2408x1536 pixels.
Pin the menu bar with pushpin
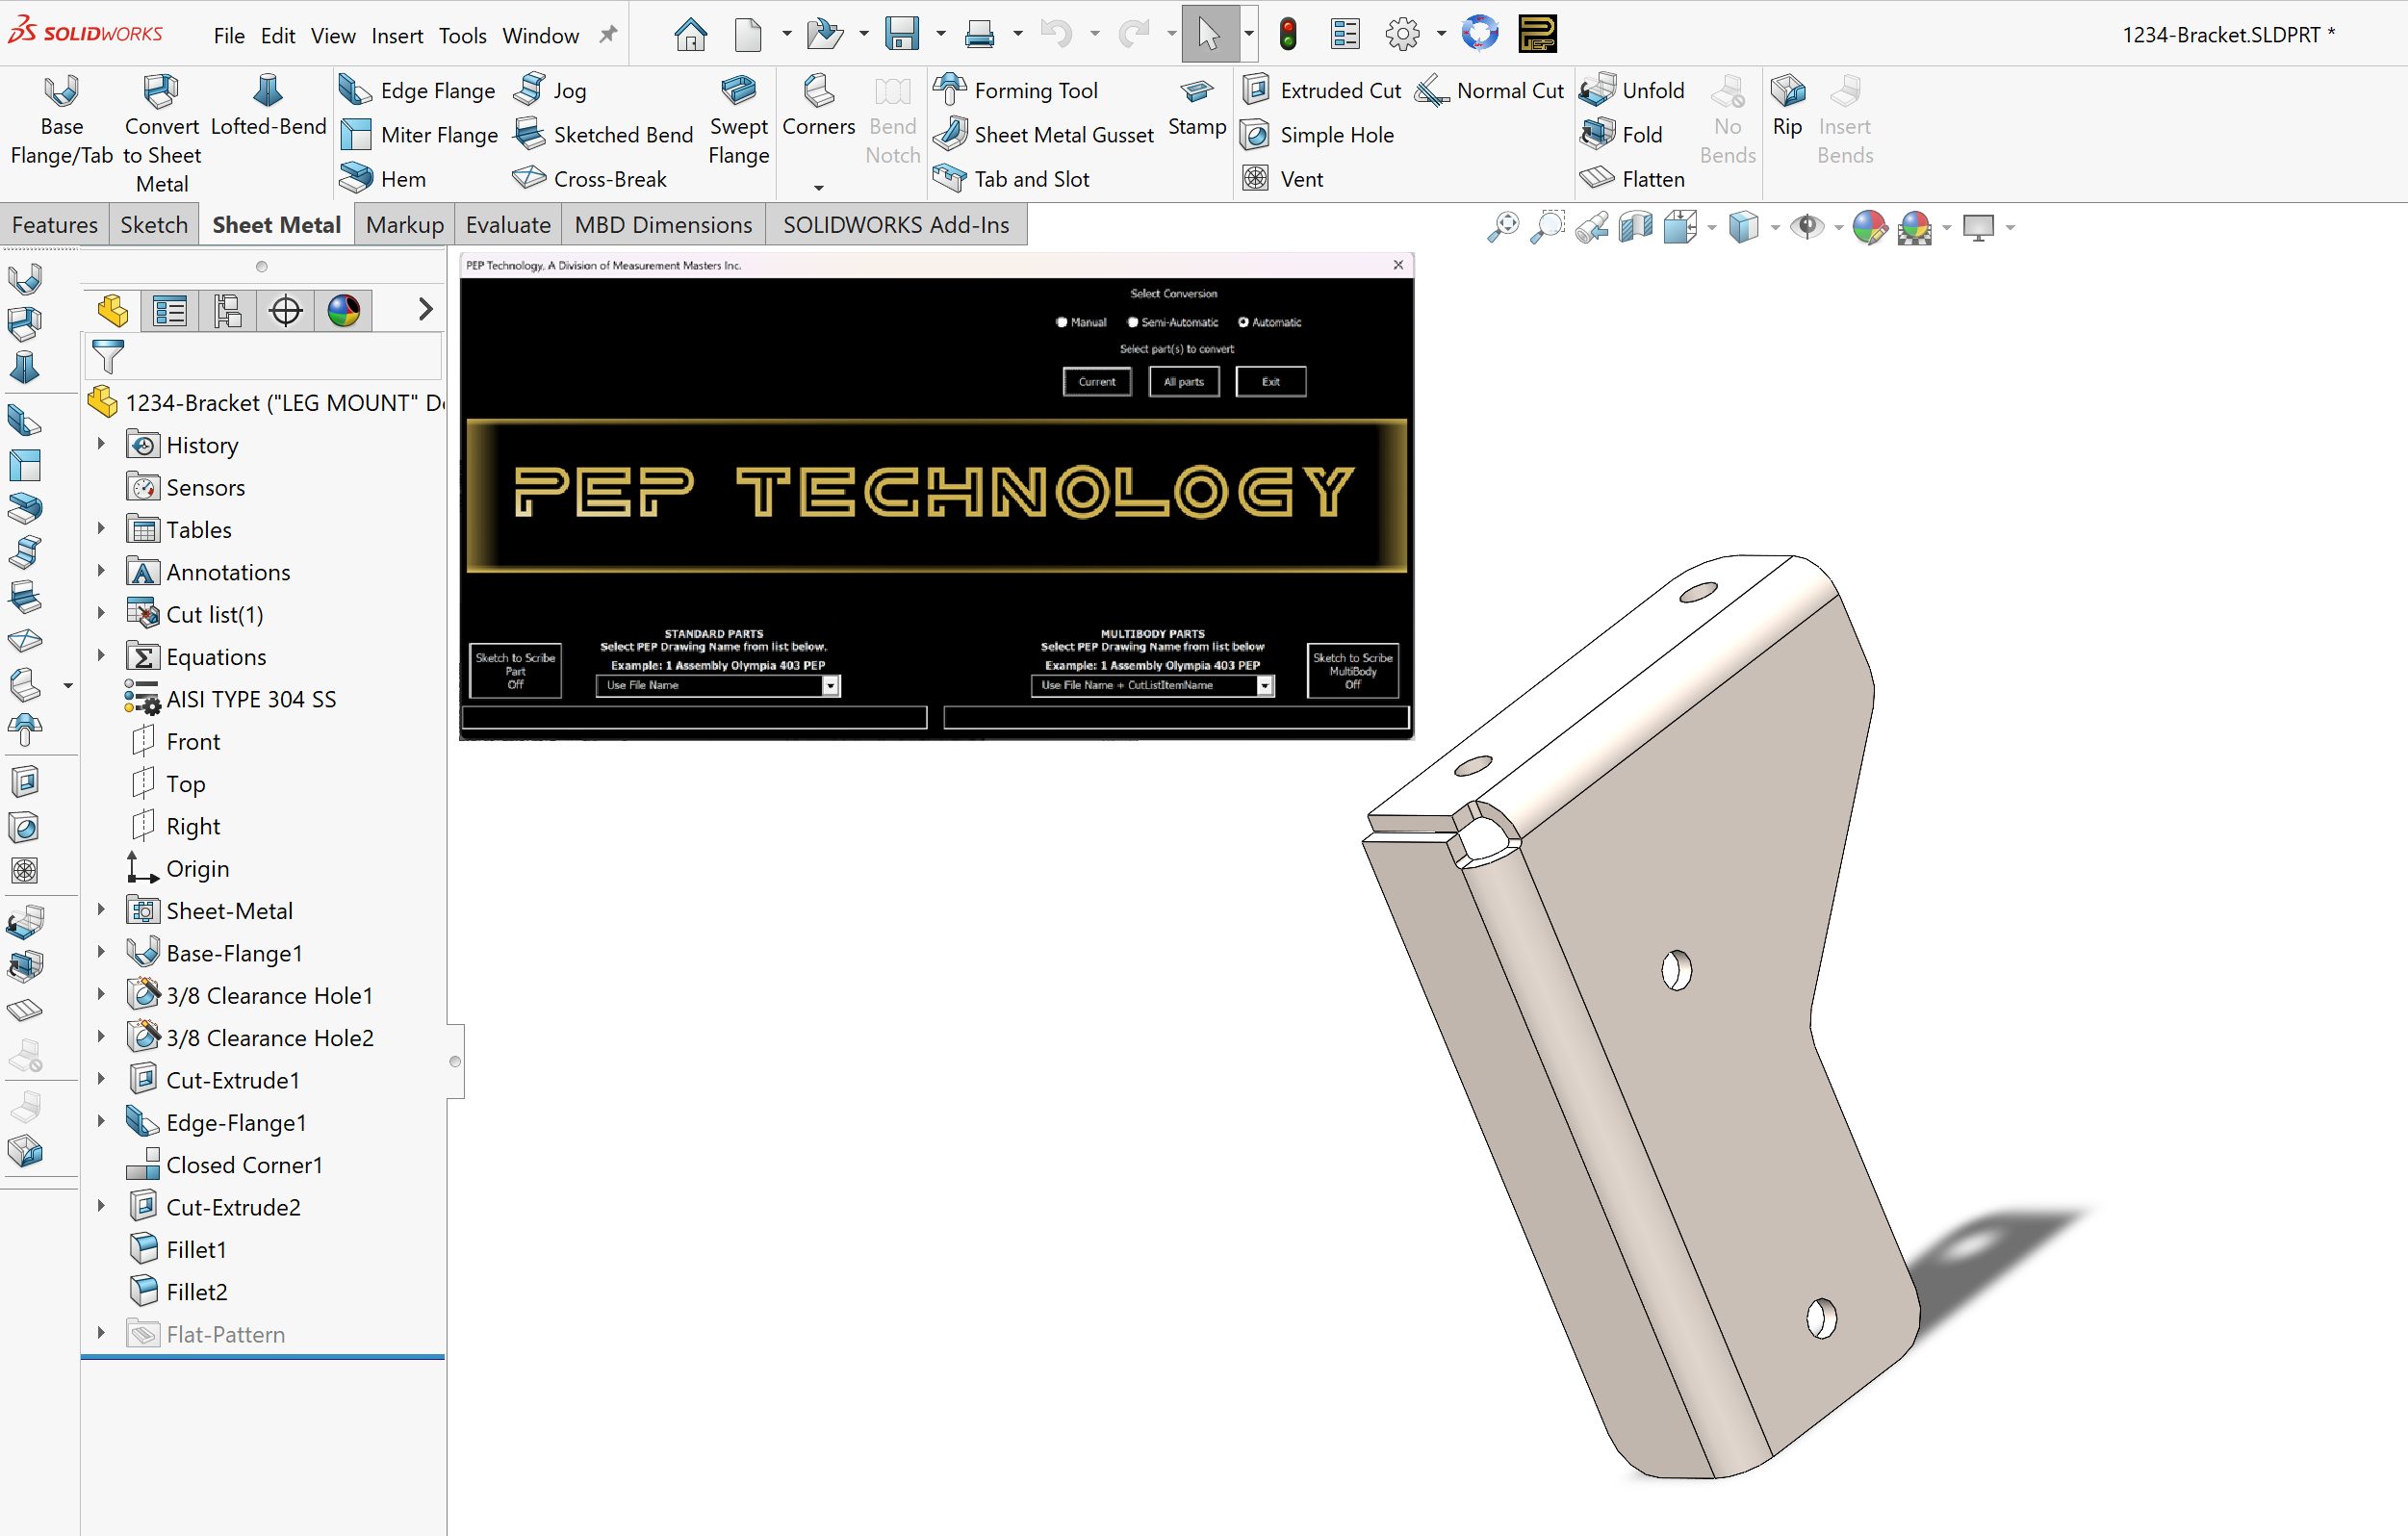pos(608,35)
